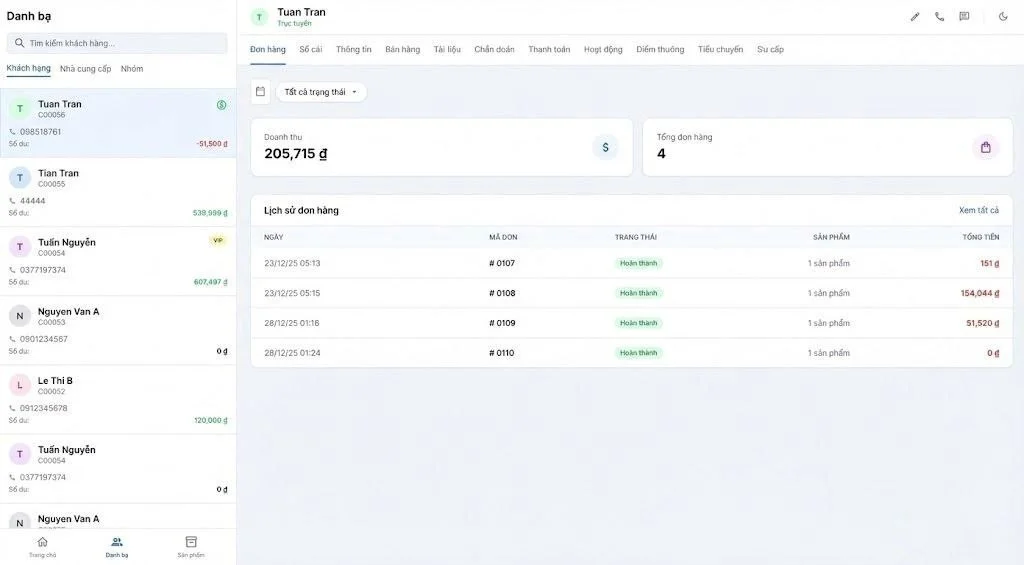This screenshot has width=1024, height=565.
Task: Click the phone call icon in header
Action: [x=939, y=17]
